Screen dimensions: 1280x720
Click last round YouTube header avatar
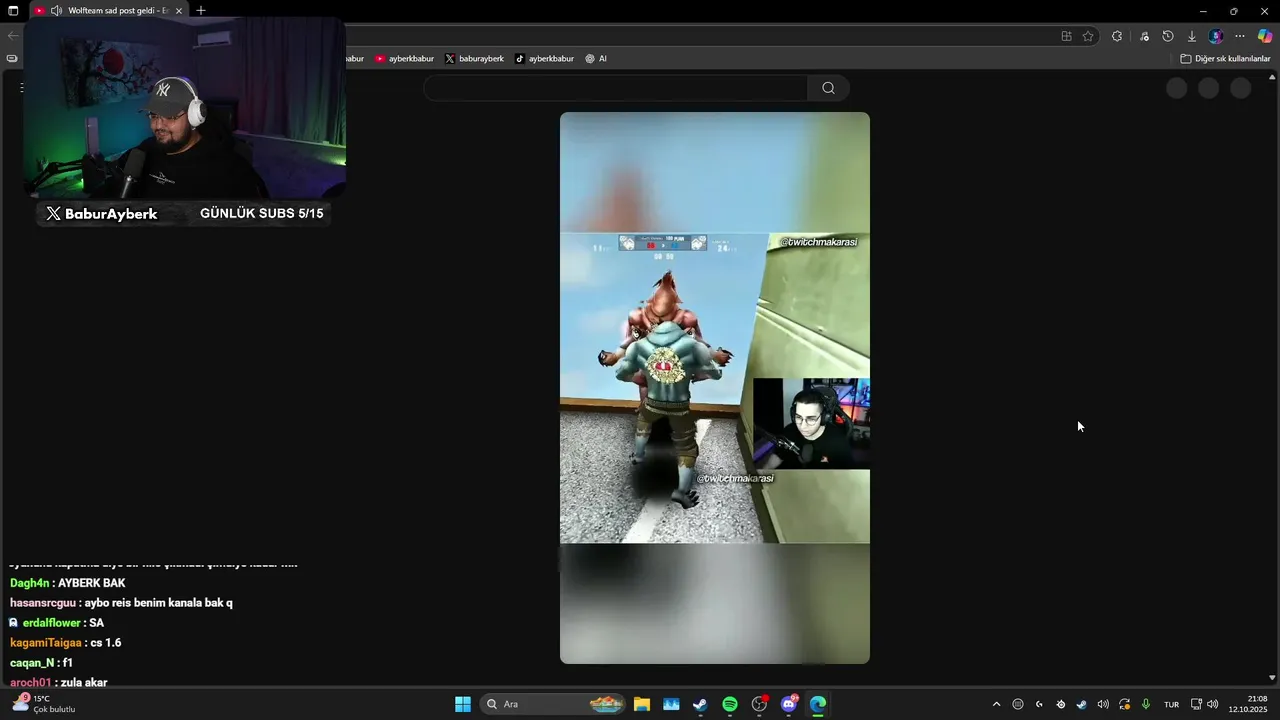tap(1241, 88)
